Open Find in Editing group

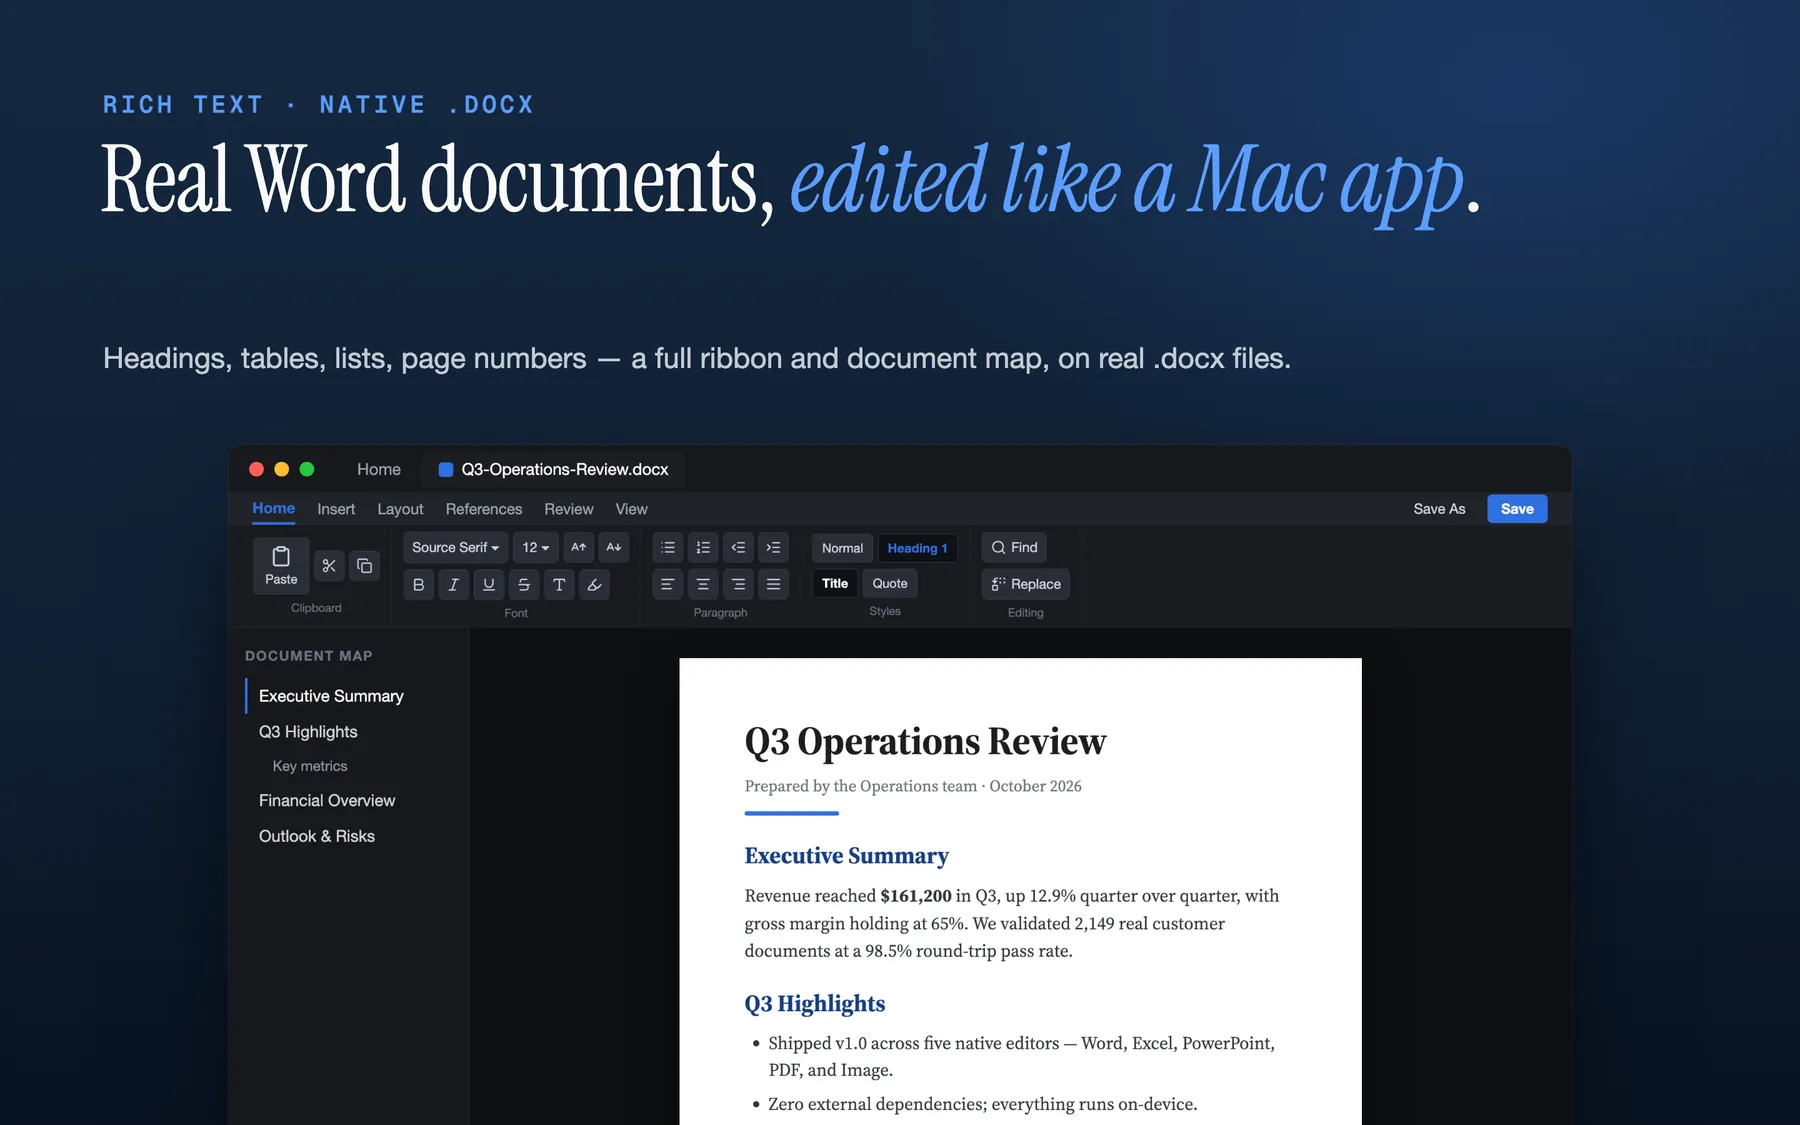[x=1014, y=547]
